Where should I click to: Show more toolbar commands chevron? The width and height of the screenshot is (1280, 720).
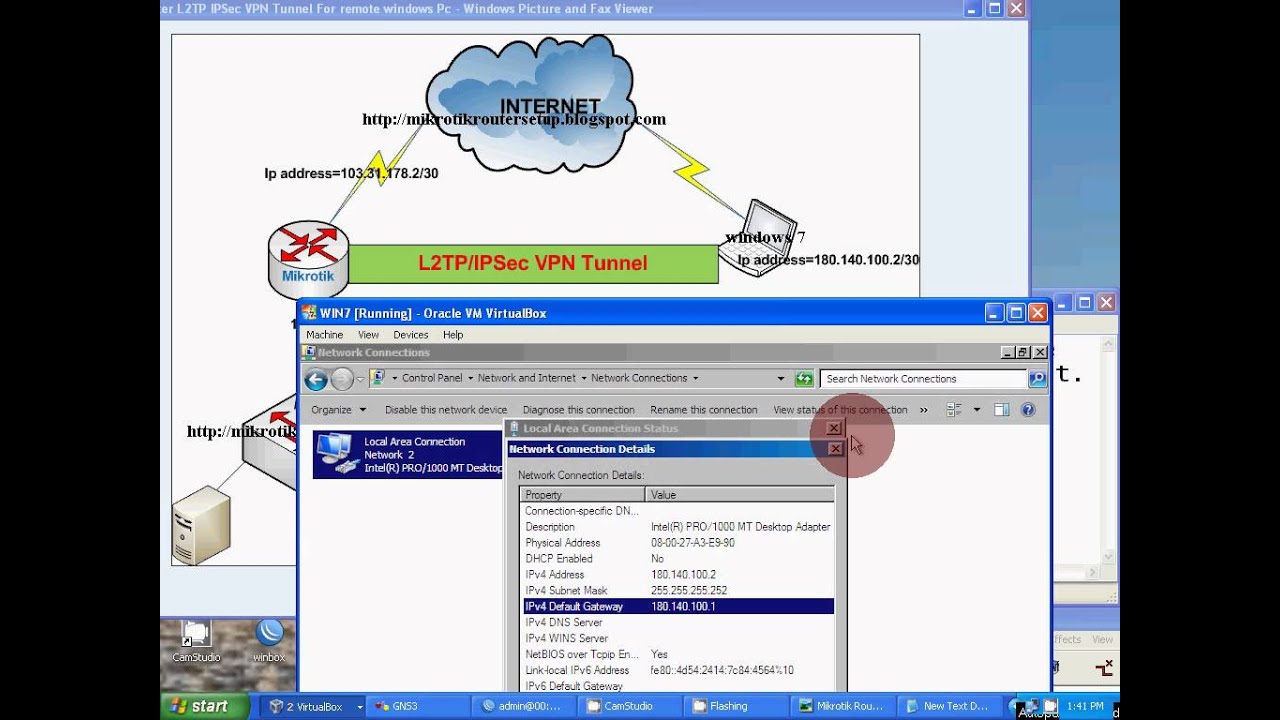click(923, 410)
